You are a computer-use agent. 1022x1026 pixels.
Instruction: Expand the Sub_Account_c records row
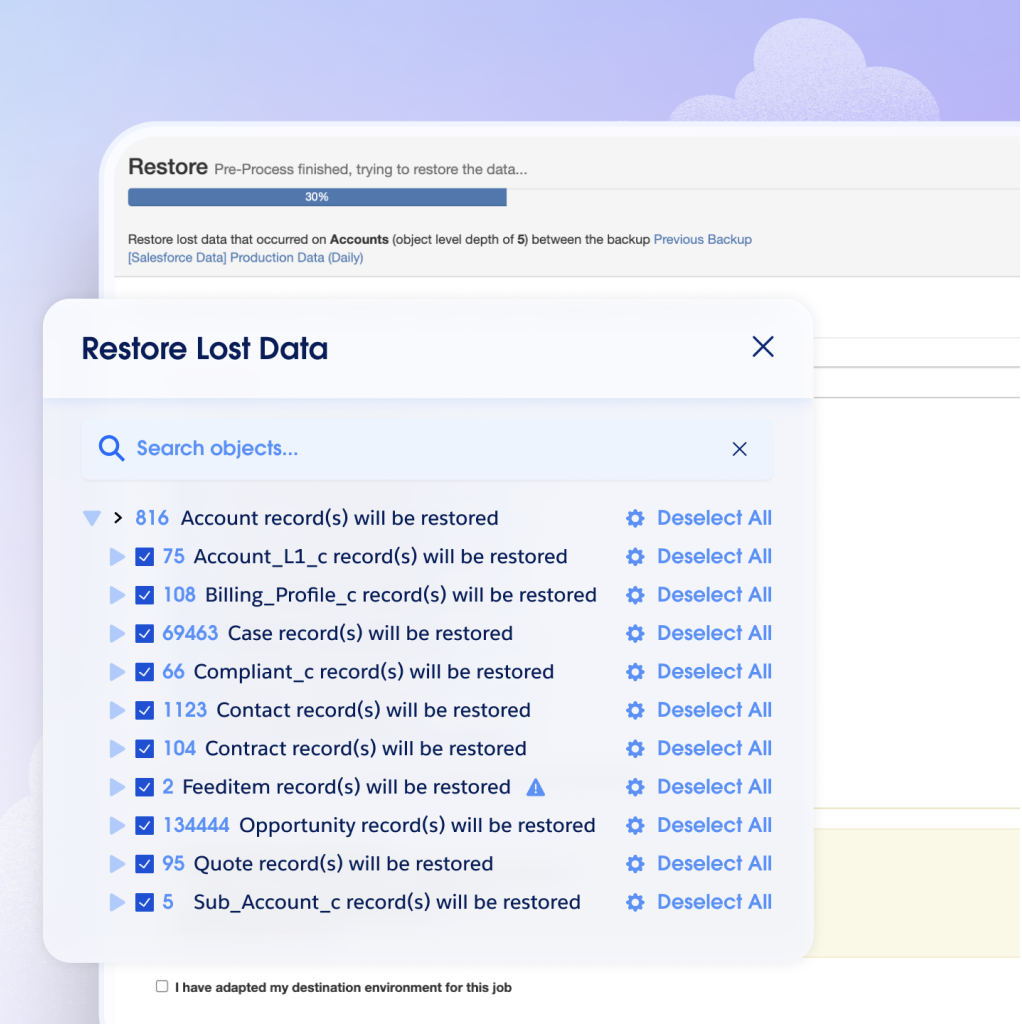pyautogui.click(x=117, y=902)
